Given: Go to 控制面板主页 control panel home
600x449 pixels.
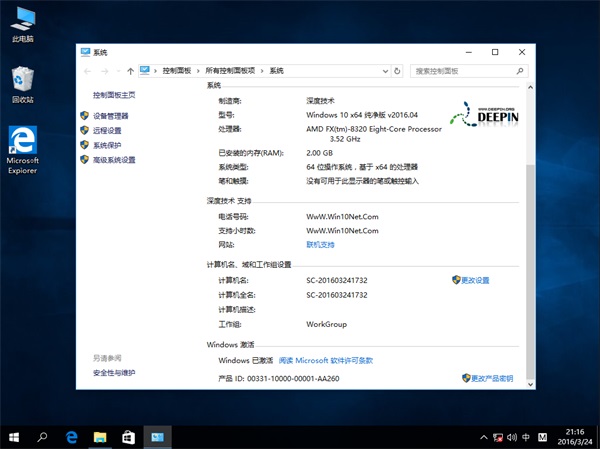Looking at the screenshot, I should [x=113, y=95].
